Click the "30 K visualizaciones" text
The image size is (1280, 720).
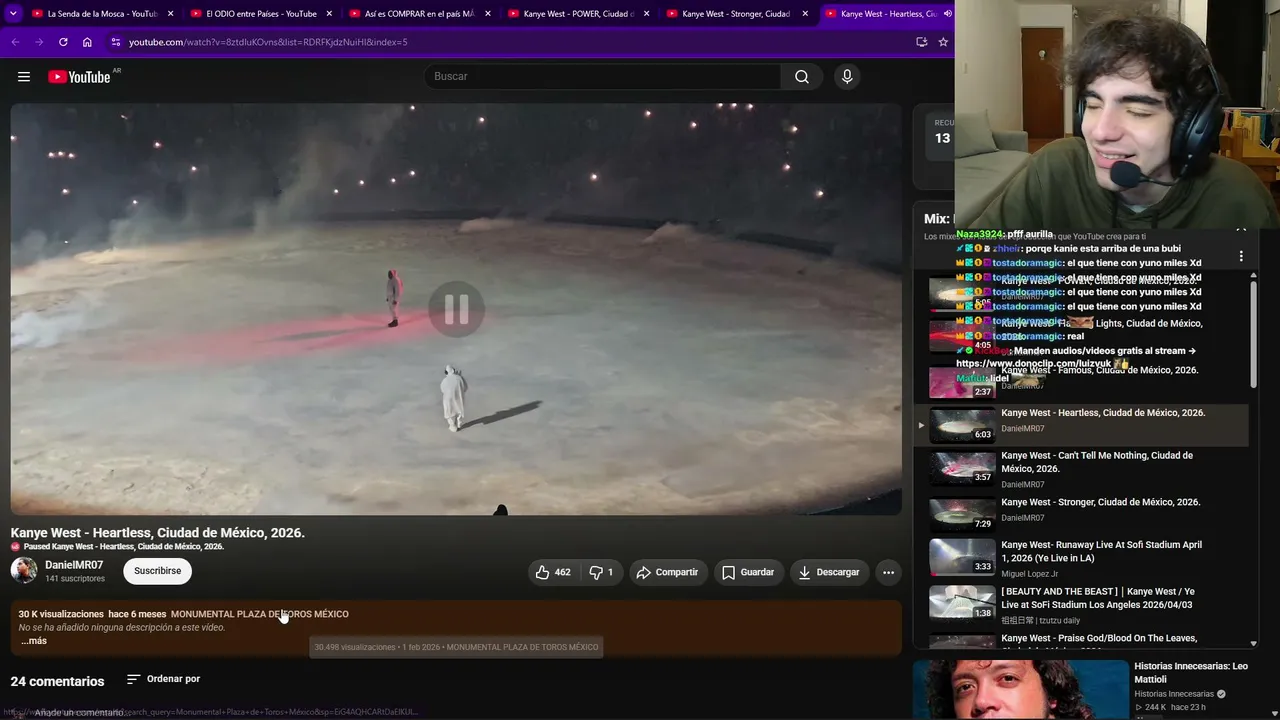[61, 614]
